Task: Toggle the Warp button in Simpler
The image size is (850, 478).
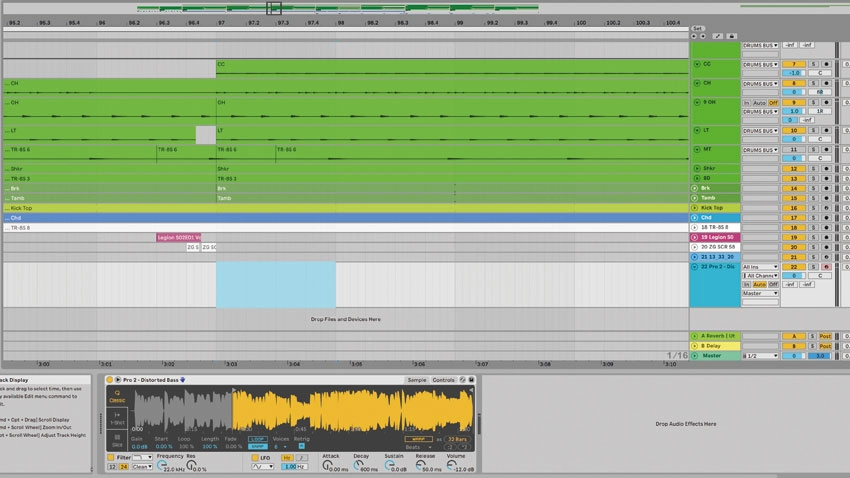Action: 418,439
